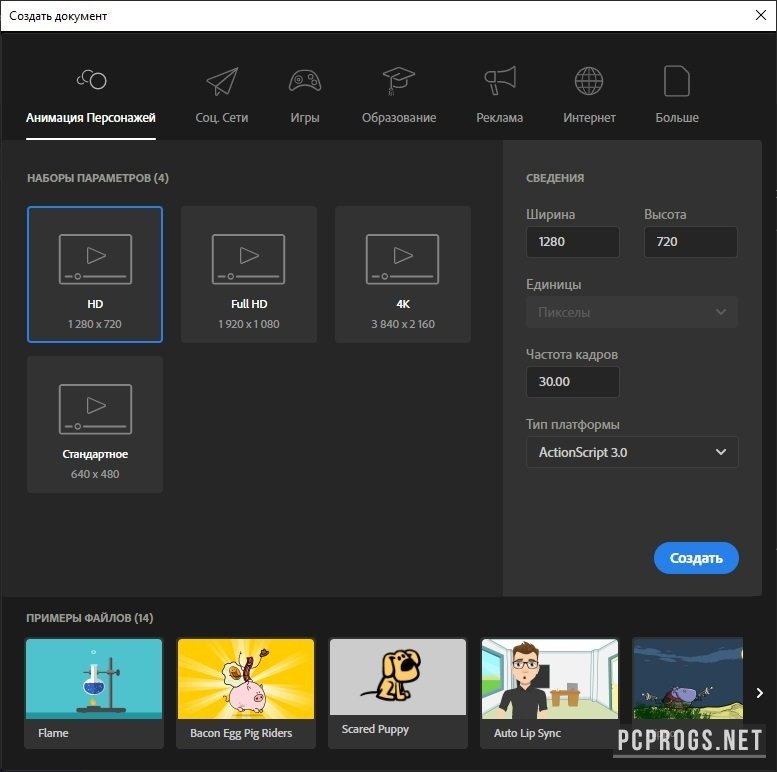This screenshot has height=772, width=777.
Task: Click the ПРИМЕРЫ ФАЙЛОВ (14) heading
Action: [90, 618]
